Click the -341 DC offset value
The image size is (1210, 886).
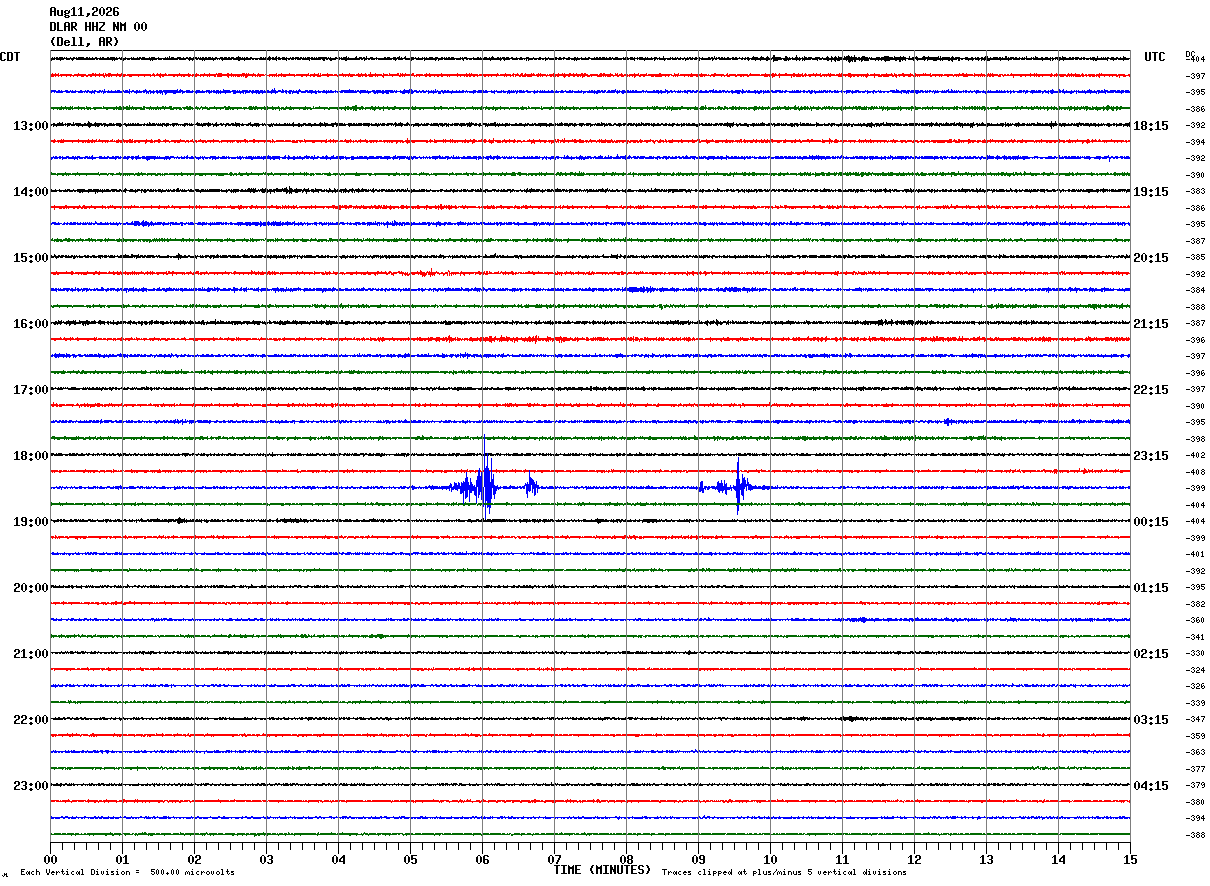point(1195,637)
